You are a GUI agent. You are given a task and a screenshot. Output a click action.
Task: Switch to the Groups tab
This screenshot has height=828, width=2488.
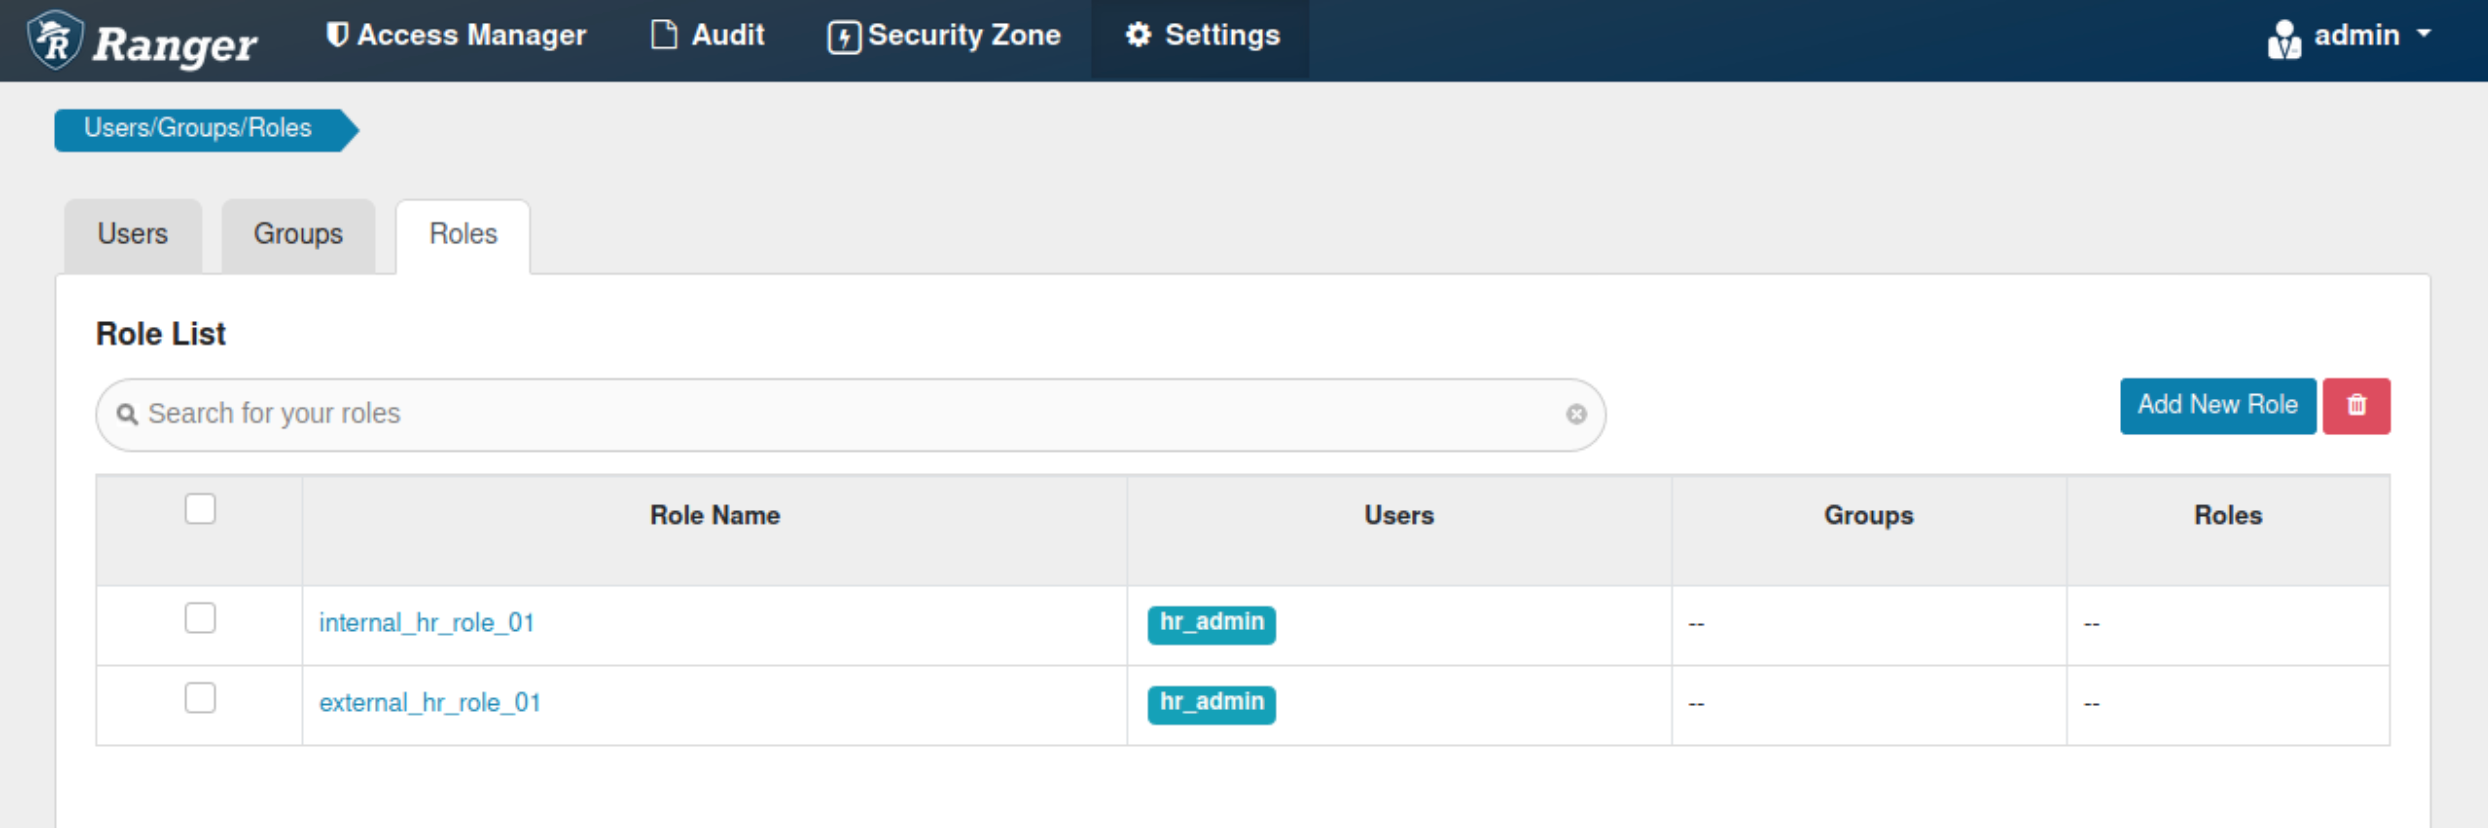pos(298,235)
